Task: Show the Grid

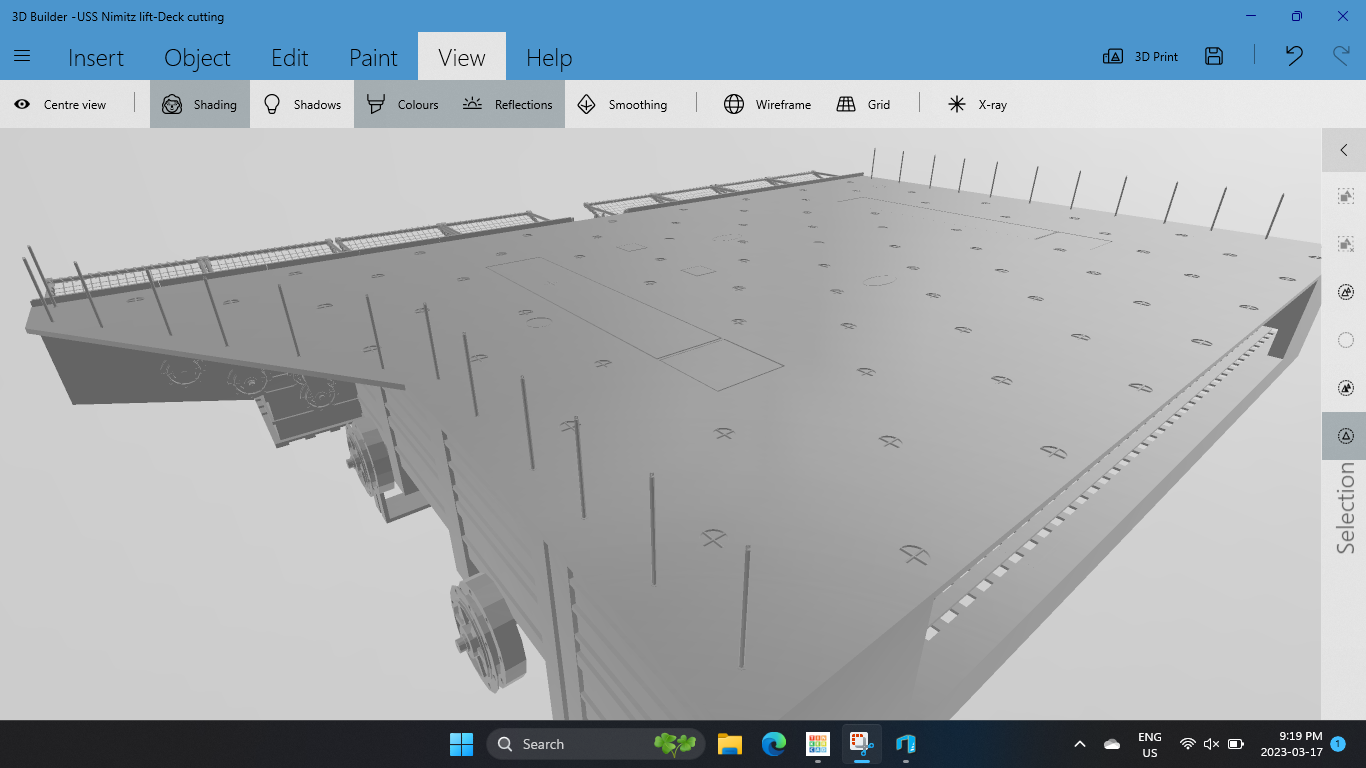Action: [864, 104]
